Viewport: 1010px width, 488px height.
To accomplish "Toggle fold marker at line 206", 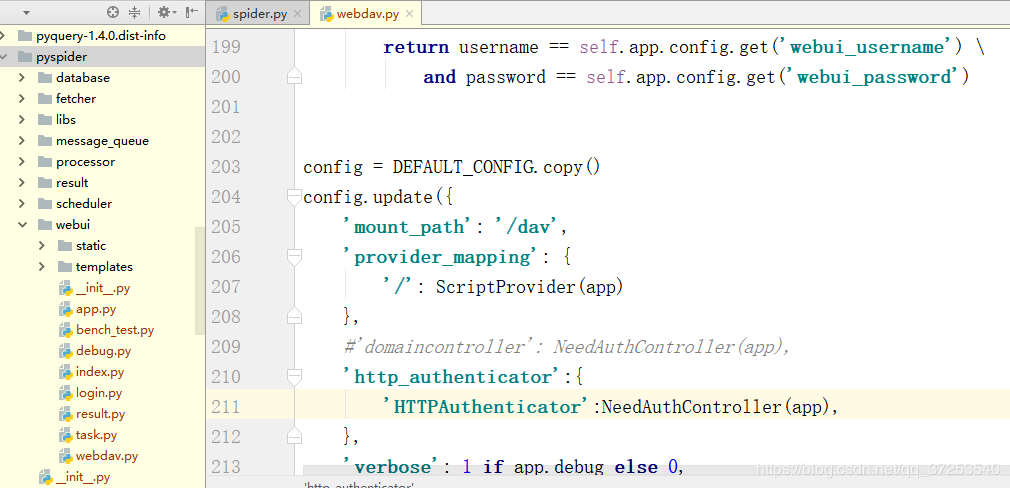I will click(294, 257).
